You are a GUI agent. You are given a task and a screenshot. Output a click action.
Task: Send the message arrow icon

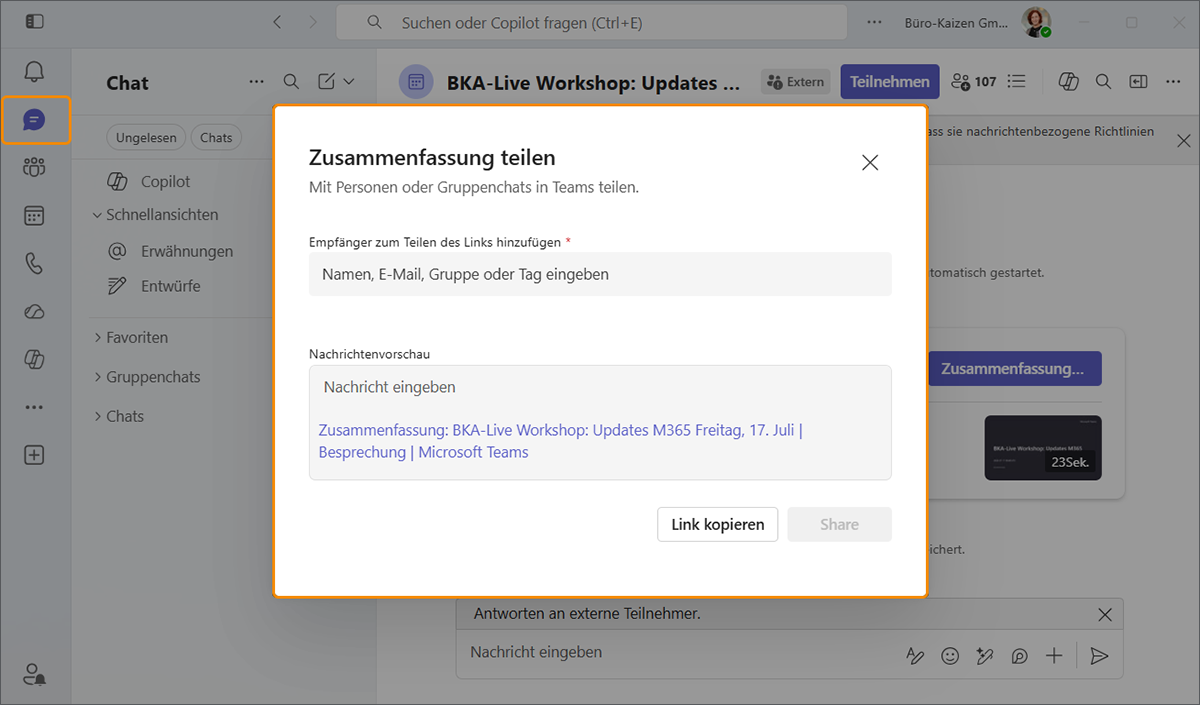coord(1099,656)
